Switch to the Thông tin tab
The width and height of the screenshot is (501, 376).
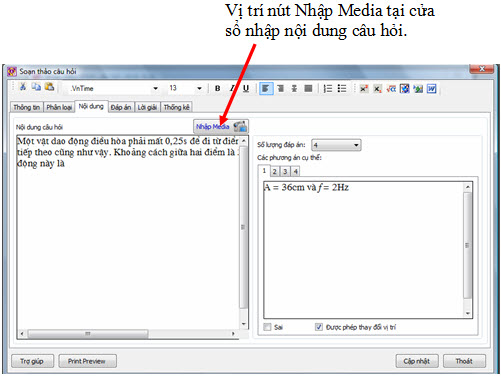[27, 107]
